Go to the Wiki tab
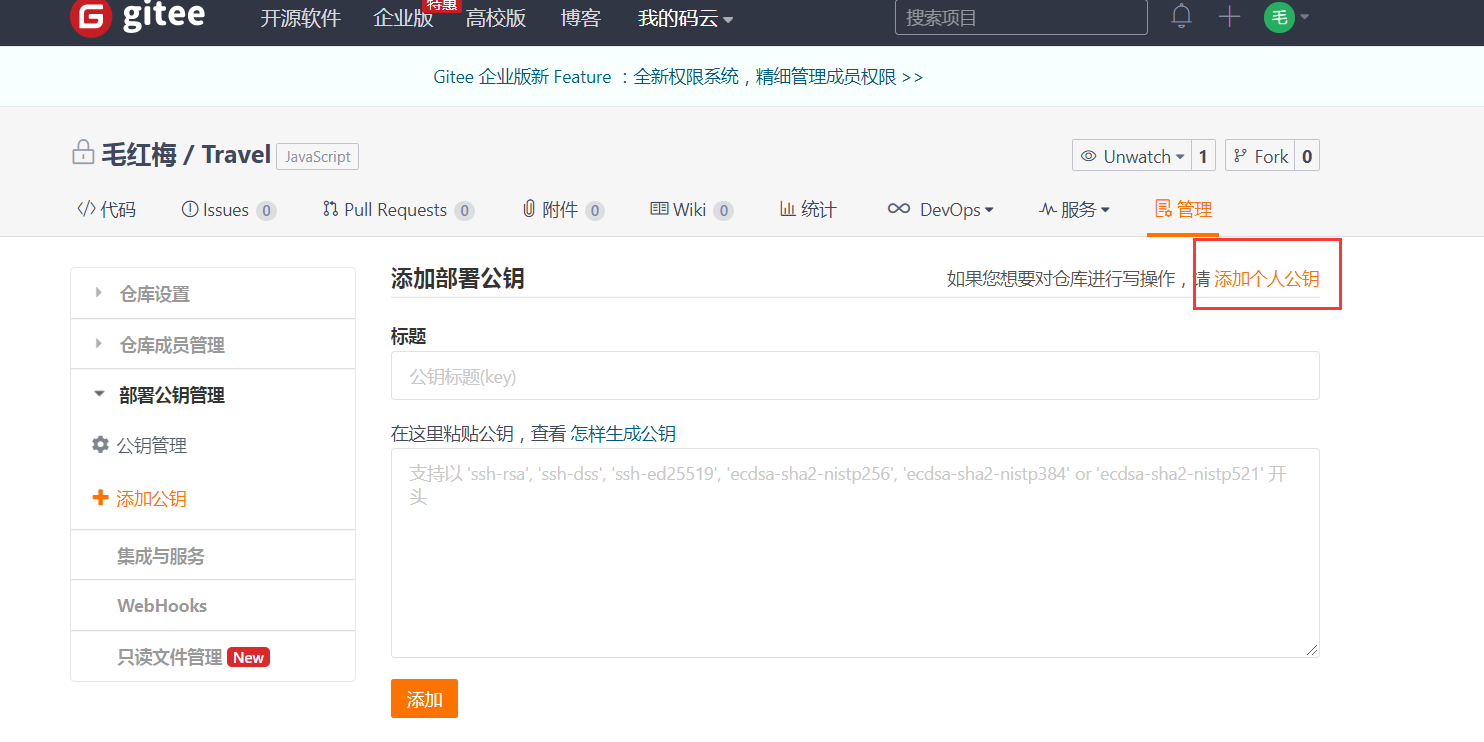1484x742 pixels. point(691,210)
